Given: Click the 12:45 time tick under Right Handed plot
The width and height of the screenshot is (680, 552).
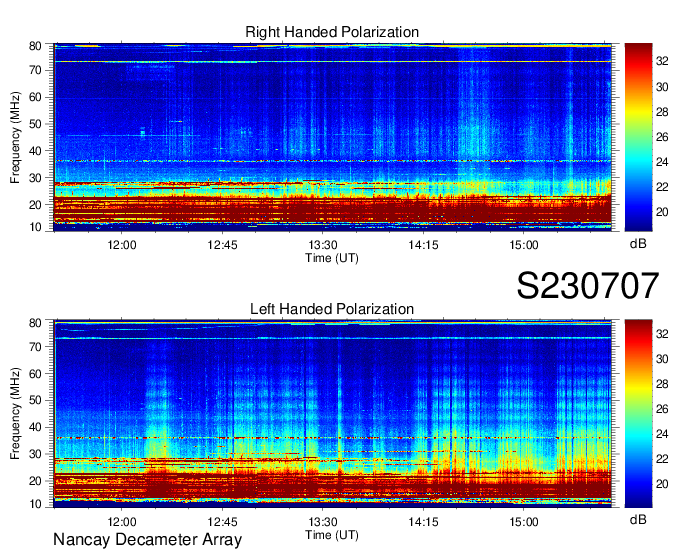Looking at the screenshot, I should click(x=222, y=245).
